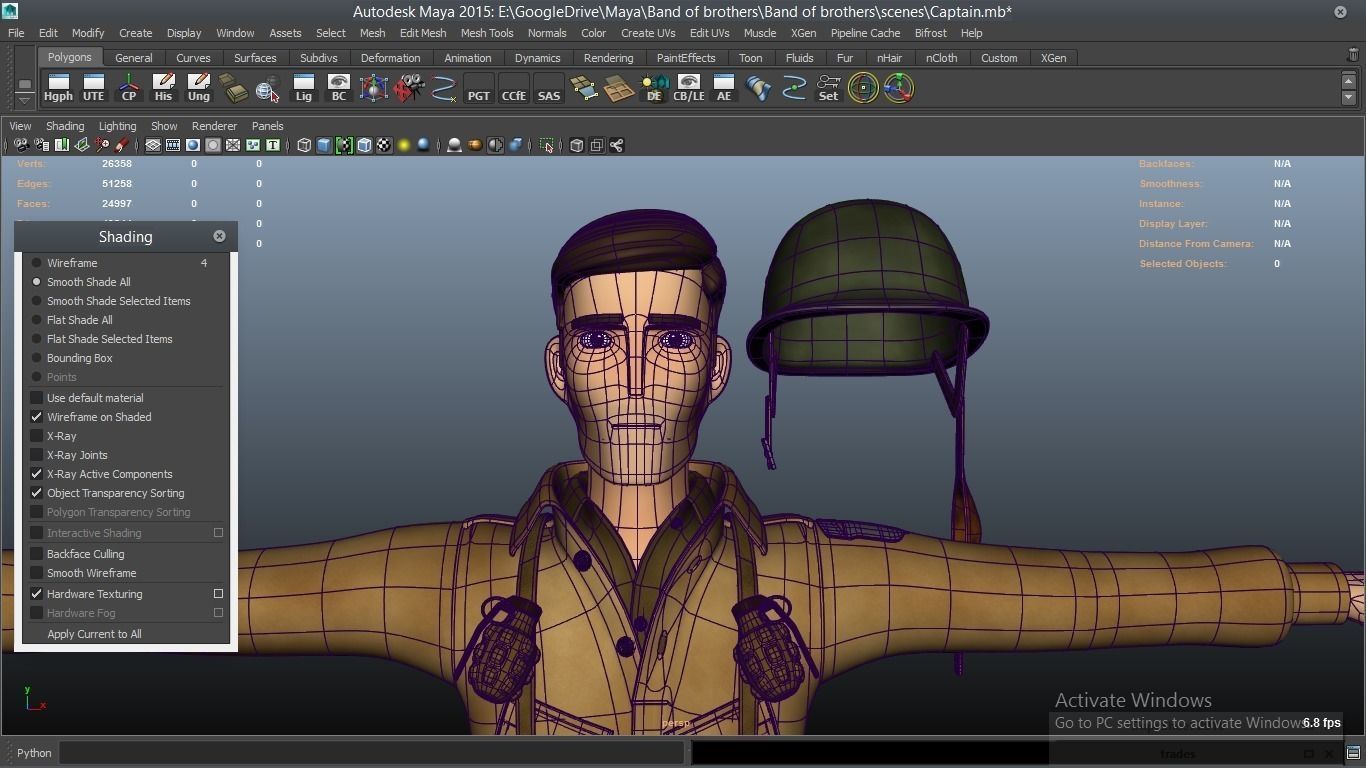This screenshot has width=1366, height=768.
Task: Click the Ung ungroup shelf icon
Action: tap(198, 88)
